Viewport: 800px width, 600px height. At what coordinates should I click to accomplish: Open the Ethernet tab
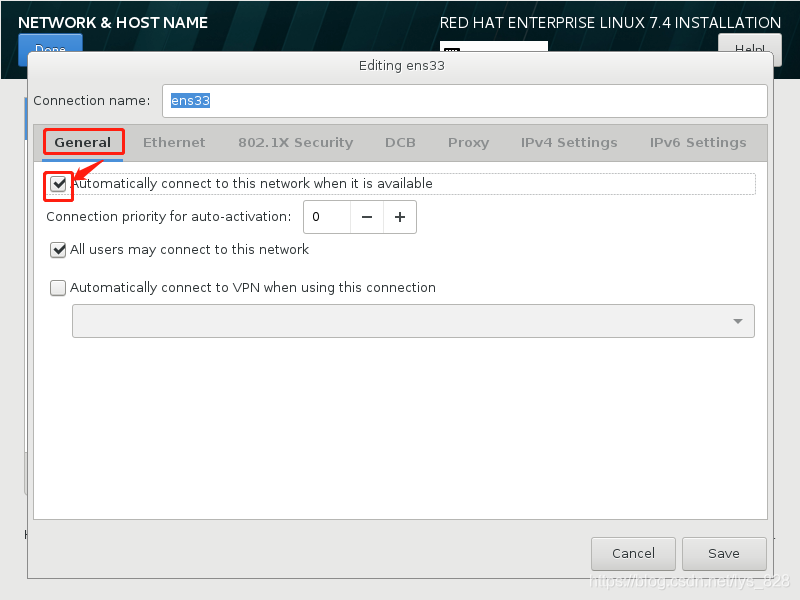174,142
